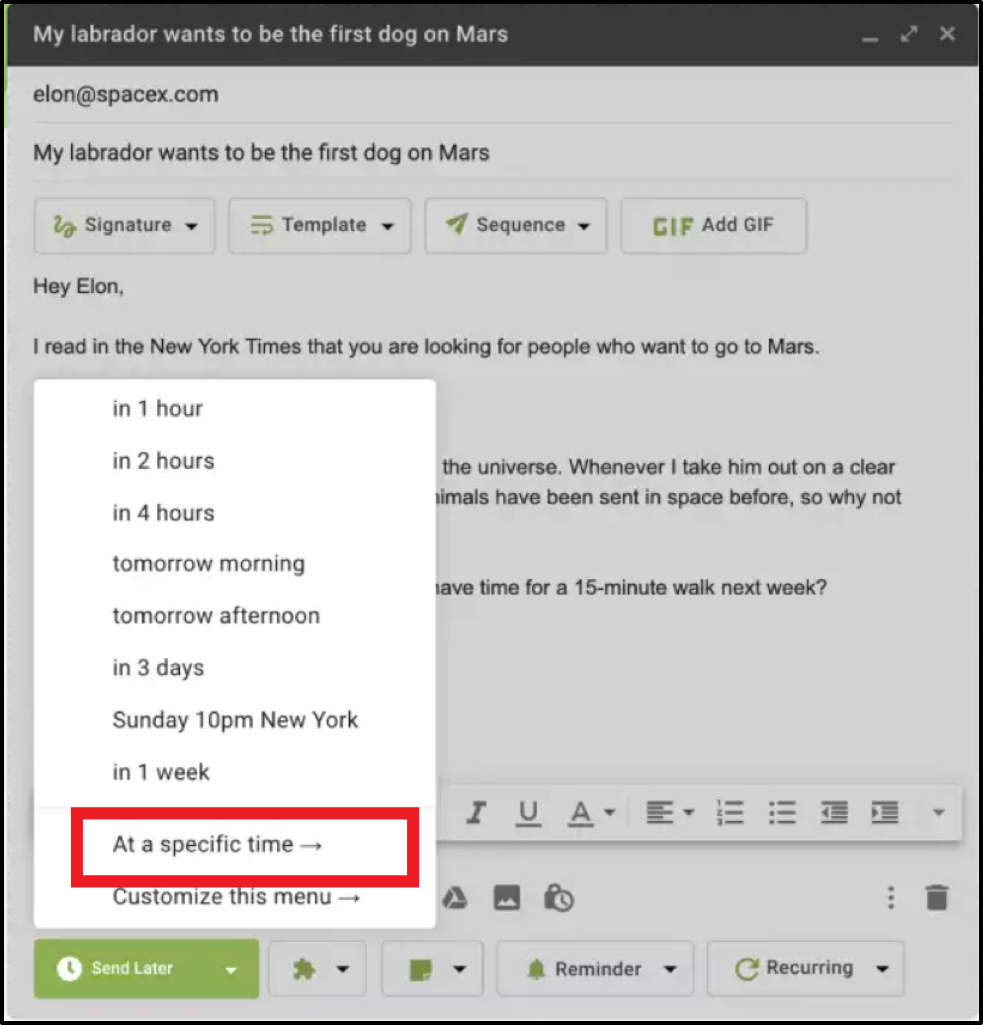
Task: Insert a bulleted list
Action: click(782, 814)
